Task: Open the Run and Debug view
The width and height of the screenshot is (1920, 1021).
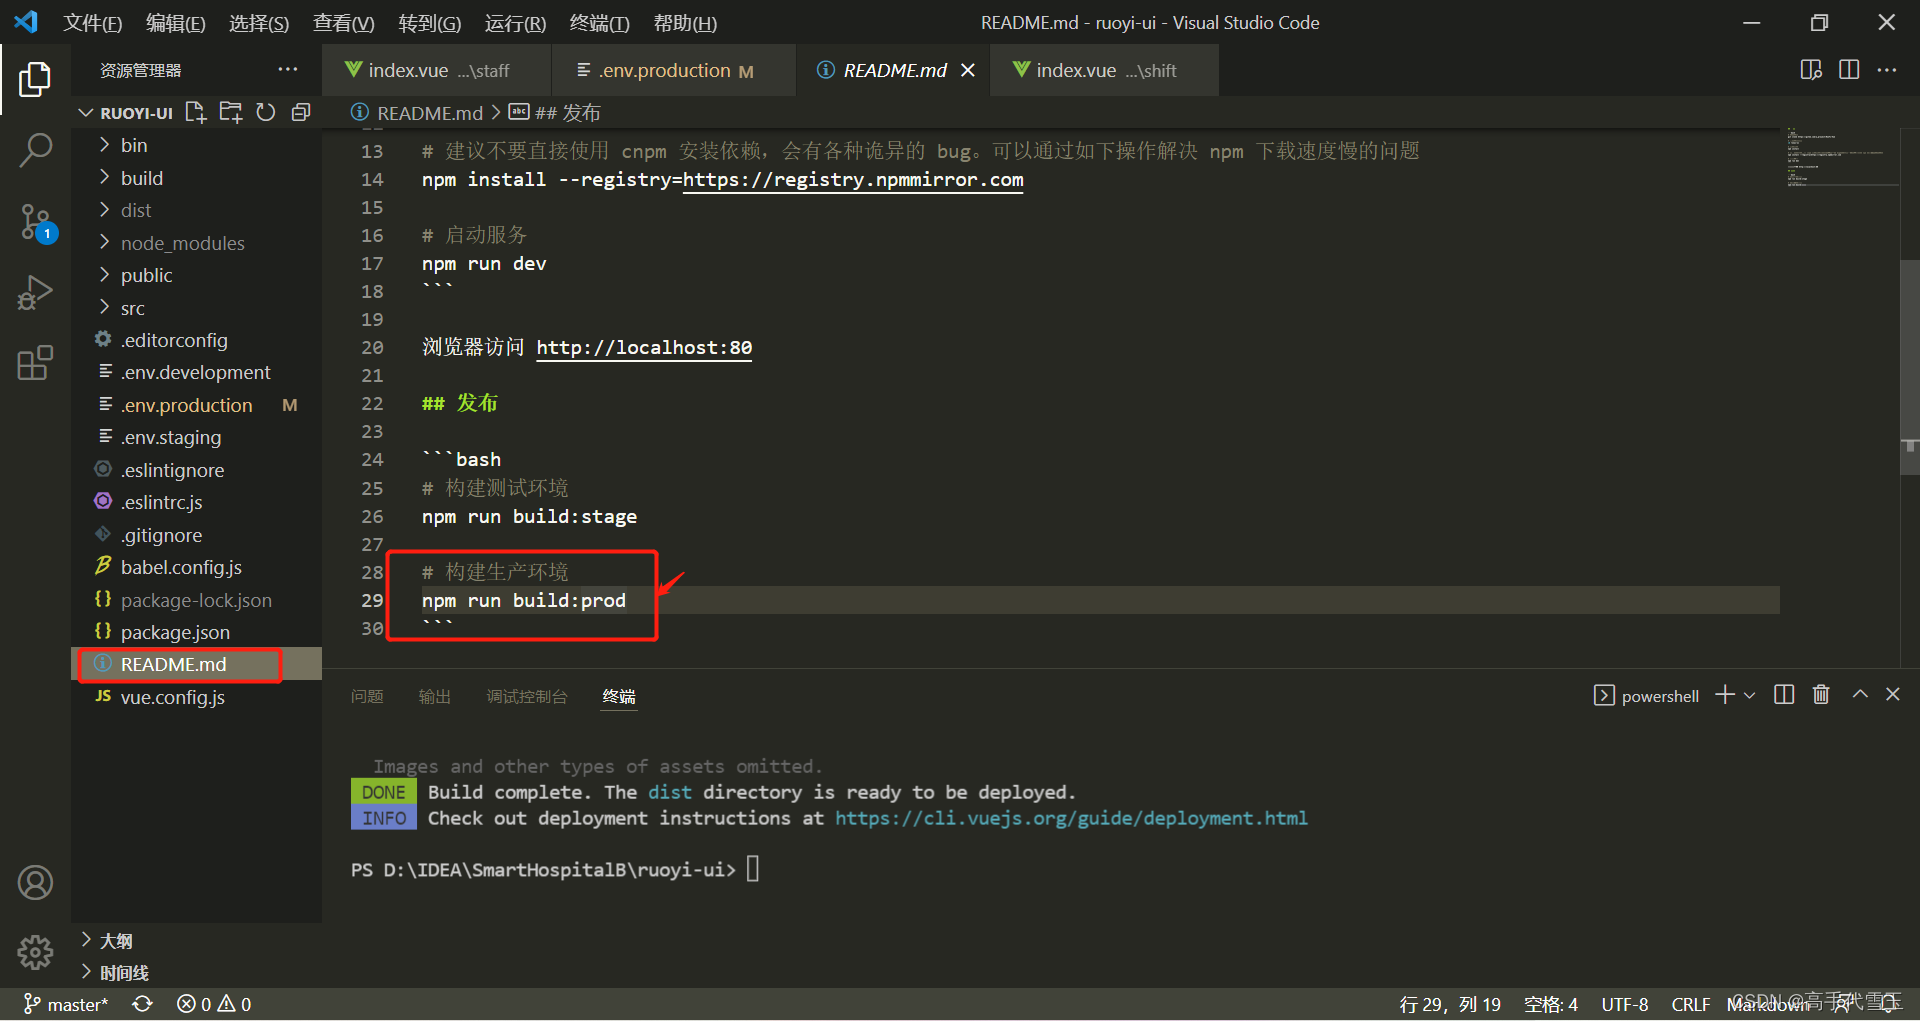Action: (x=36, y=292)
